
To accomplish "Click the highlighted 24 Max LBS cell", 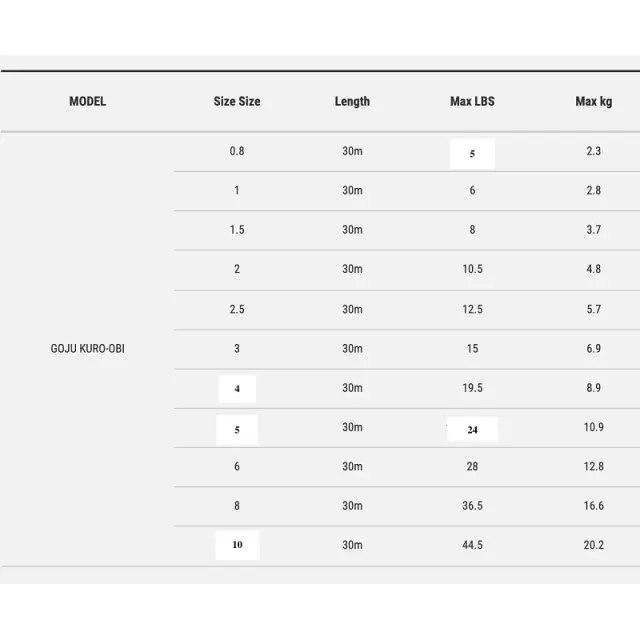I will (x=472, y=429).
